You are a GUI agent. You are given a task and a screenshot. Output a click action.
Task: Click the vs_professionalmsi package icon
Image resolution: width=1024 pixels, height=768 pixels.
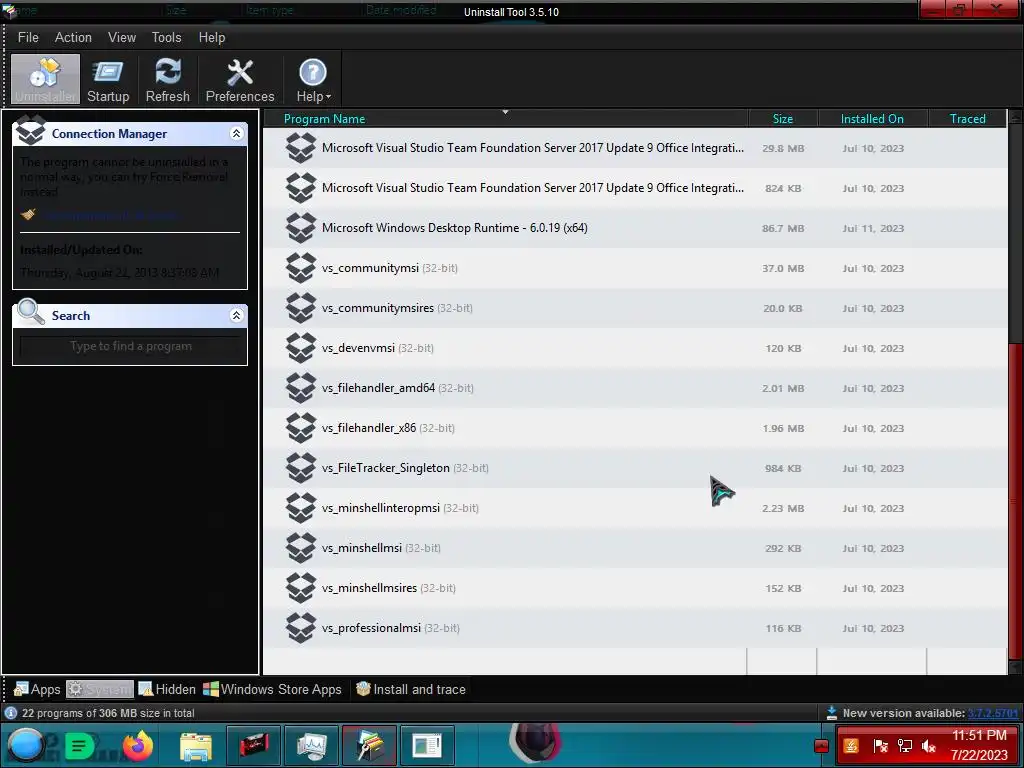pos(301,628)
